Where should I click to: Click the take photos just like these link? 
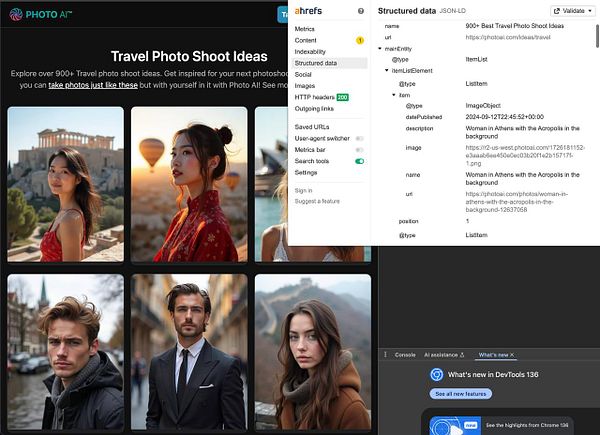click(x=93, y=85)
